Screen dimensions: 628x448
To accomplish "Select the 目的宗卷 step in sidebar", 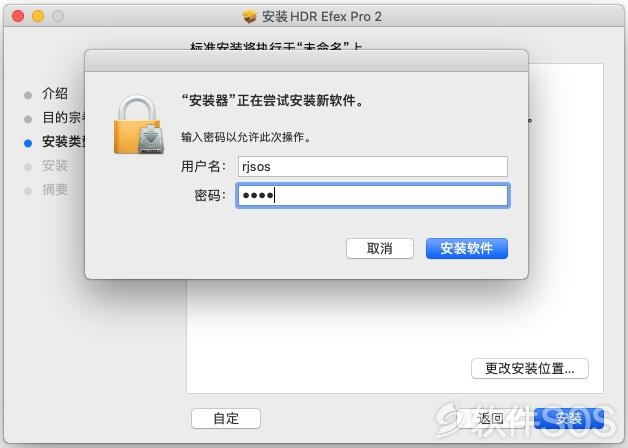I will click(x=63, y=118).
